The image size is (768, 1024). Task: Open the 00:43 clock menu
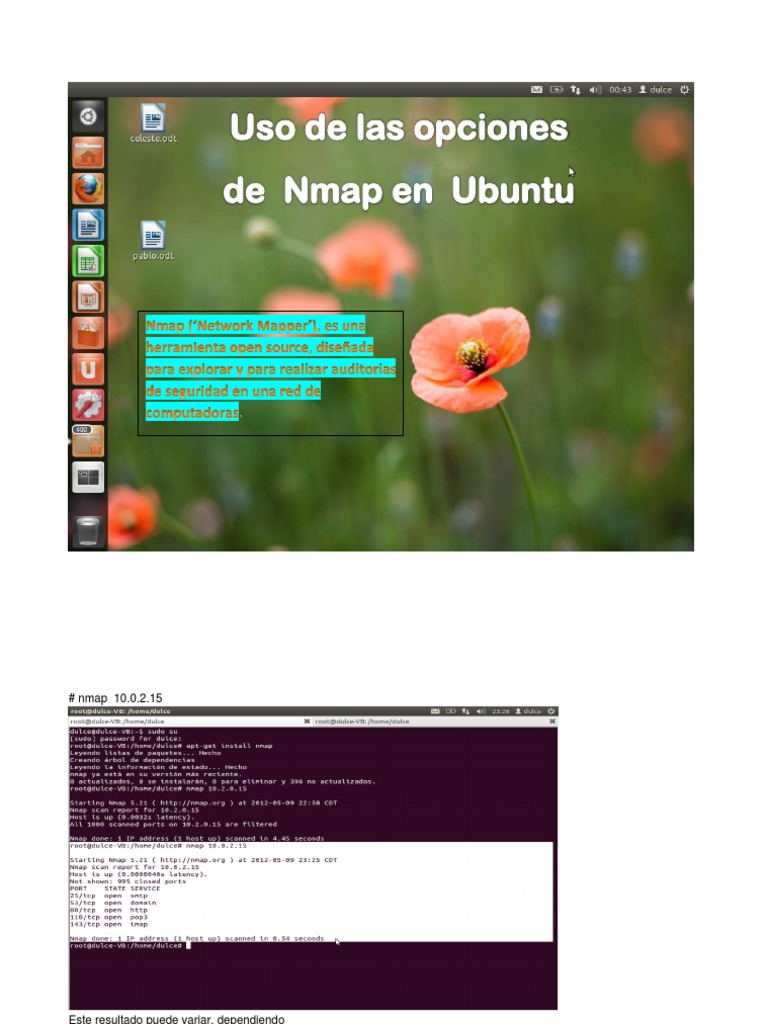click(x=620, y=89)
